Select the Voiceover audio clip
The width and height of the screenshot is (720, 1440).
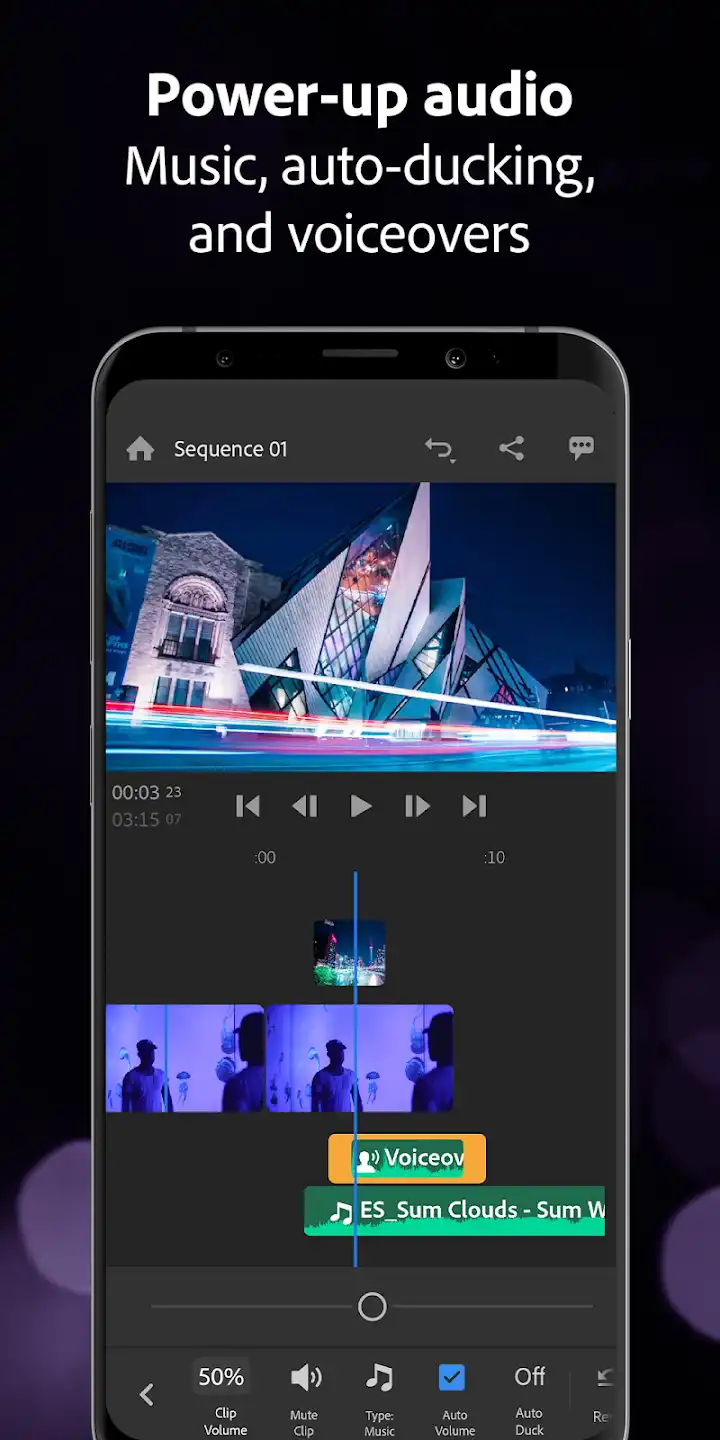pos(407,1159)
